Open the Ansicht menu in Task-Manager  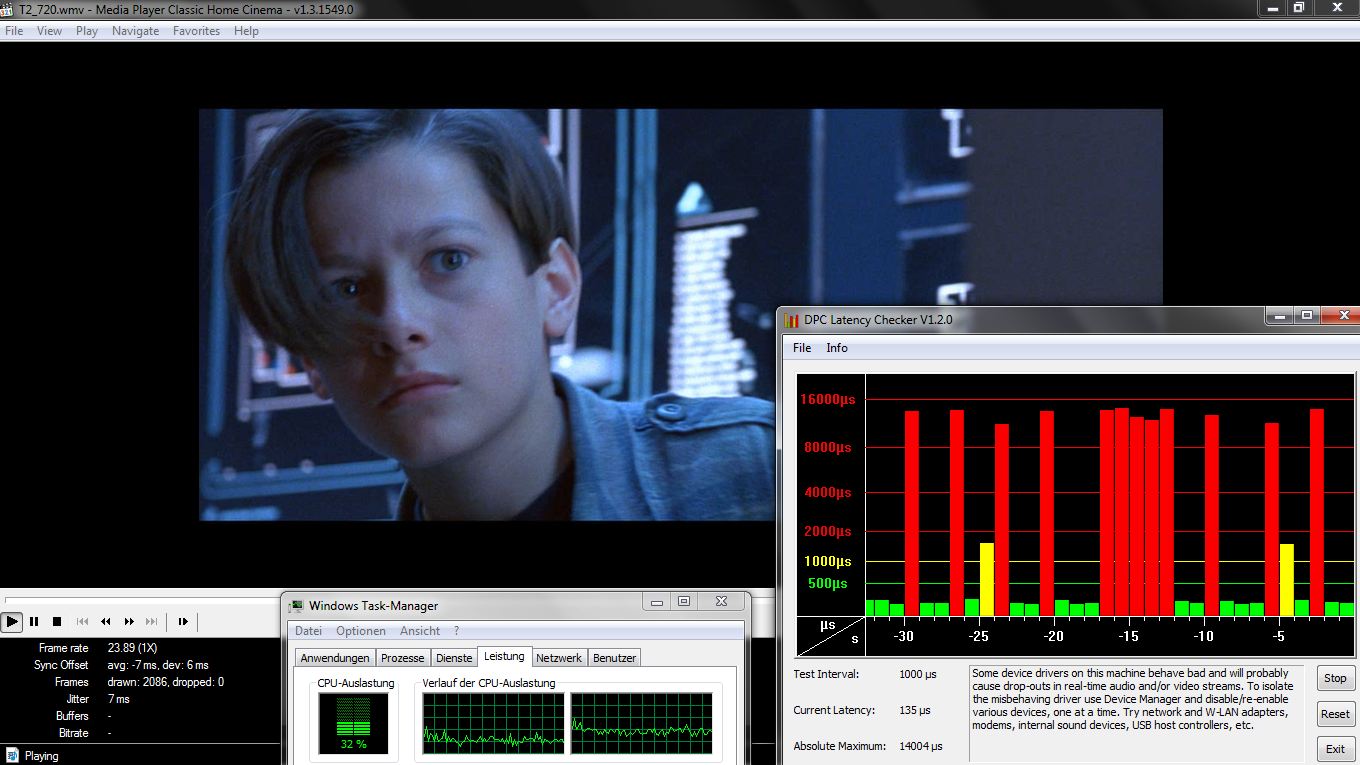pyautogui.click(x=420, y=631)
